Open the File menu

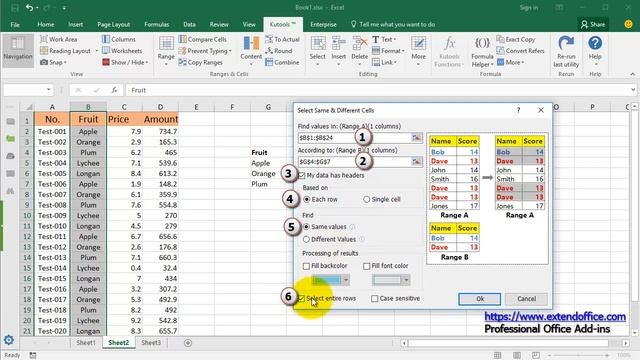click(15, 24)
